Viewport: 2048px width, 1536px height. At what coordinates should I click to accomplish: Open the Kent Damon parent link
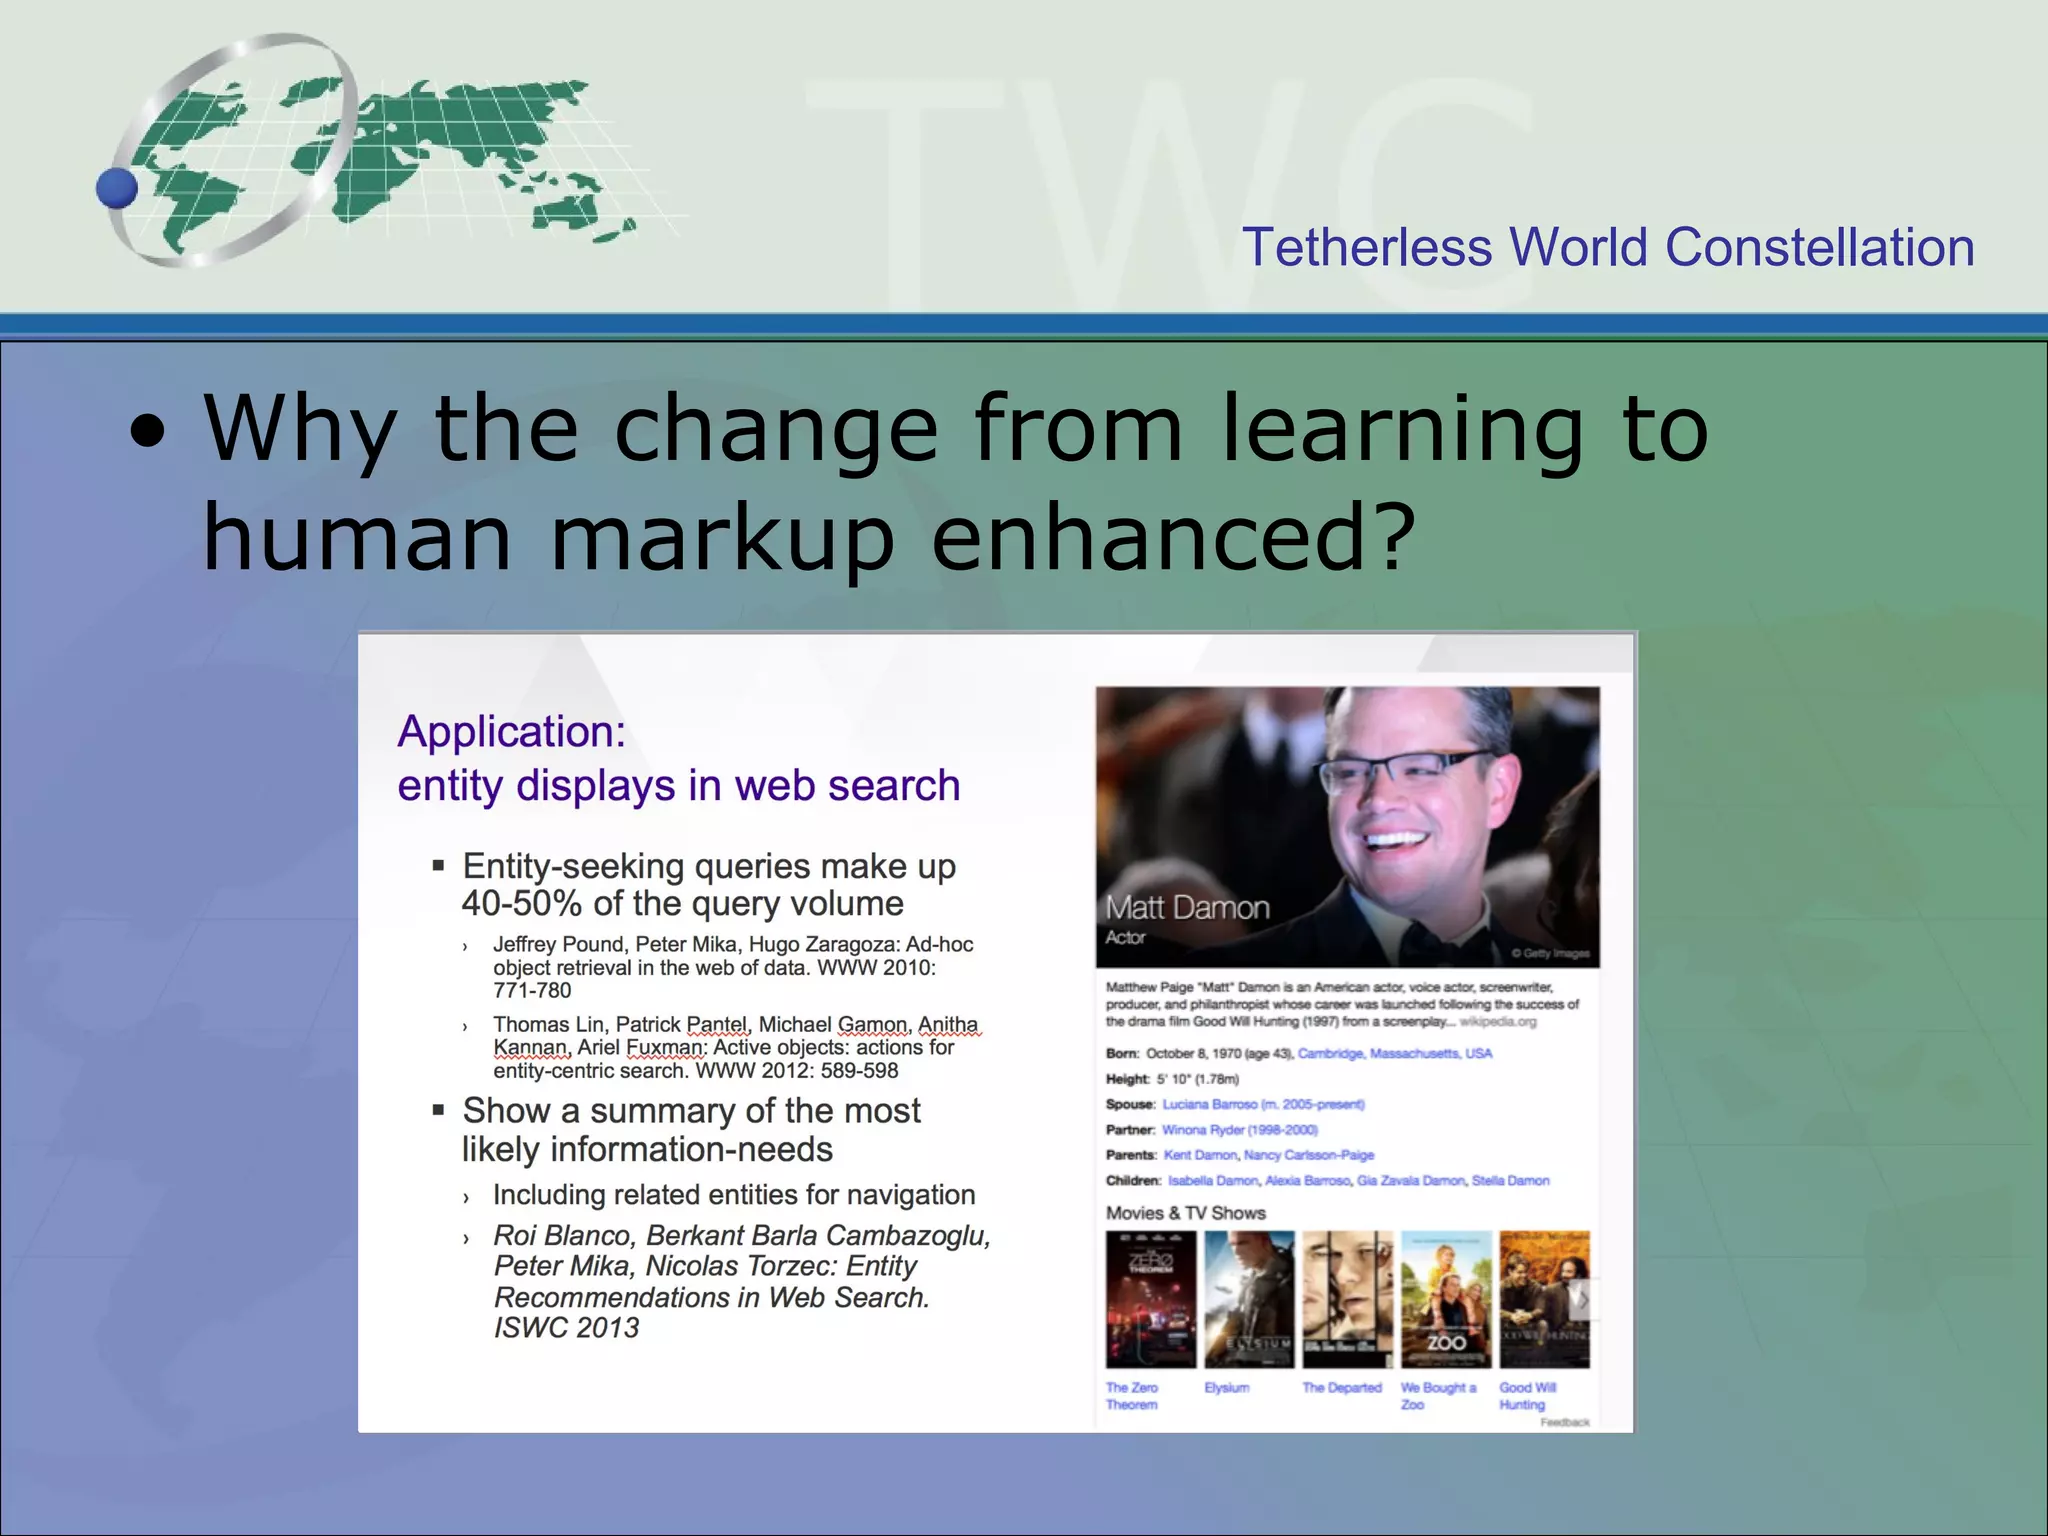tap(1200, 1155)
